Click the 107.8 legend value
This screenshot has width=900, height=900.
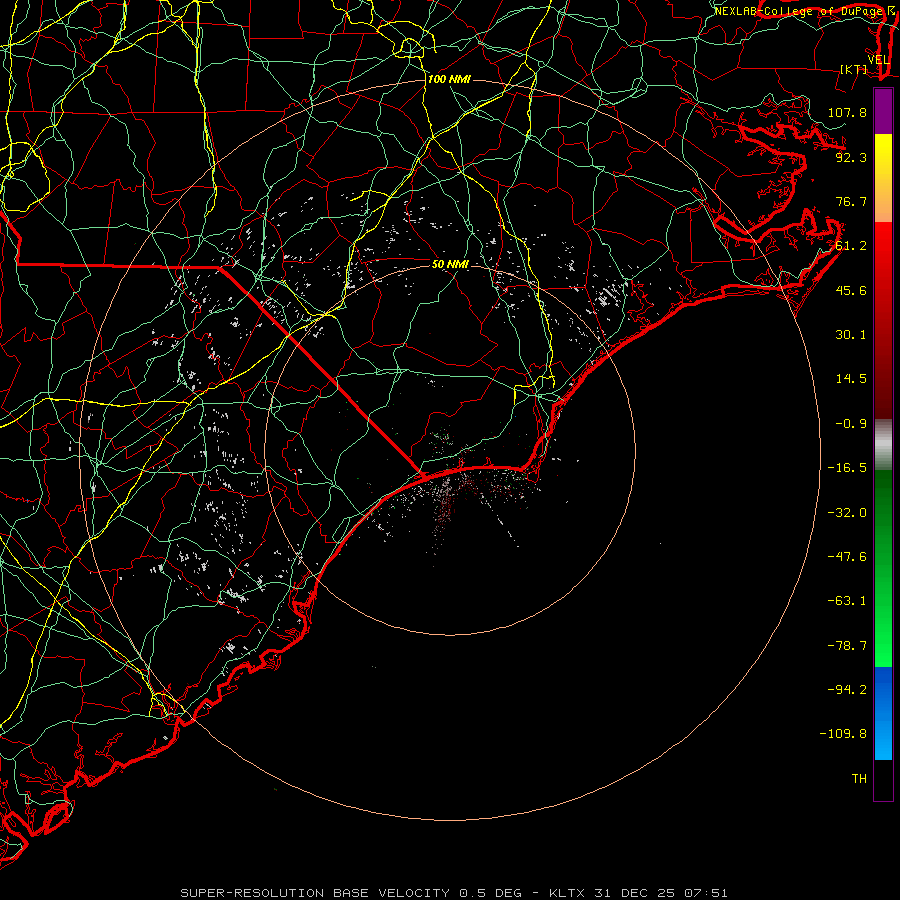847,112
